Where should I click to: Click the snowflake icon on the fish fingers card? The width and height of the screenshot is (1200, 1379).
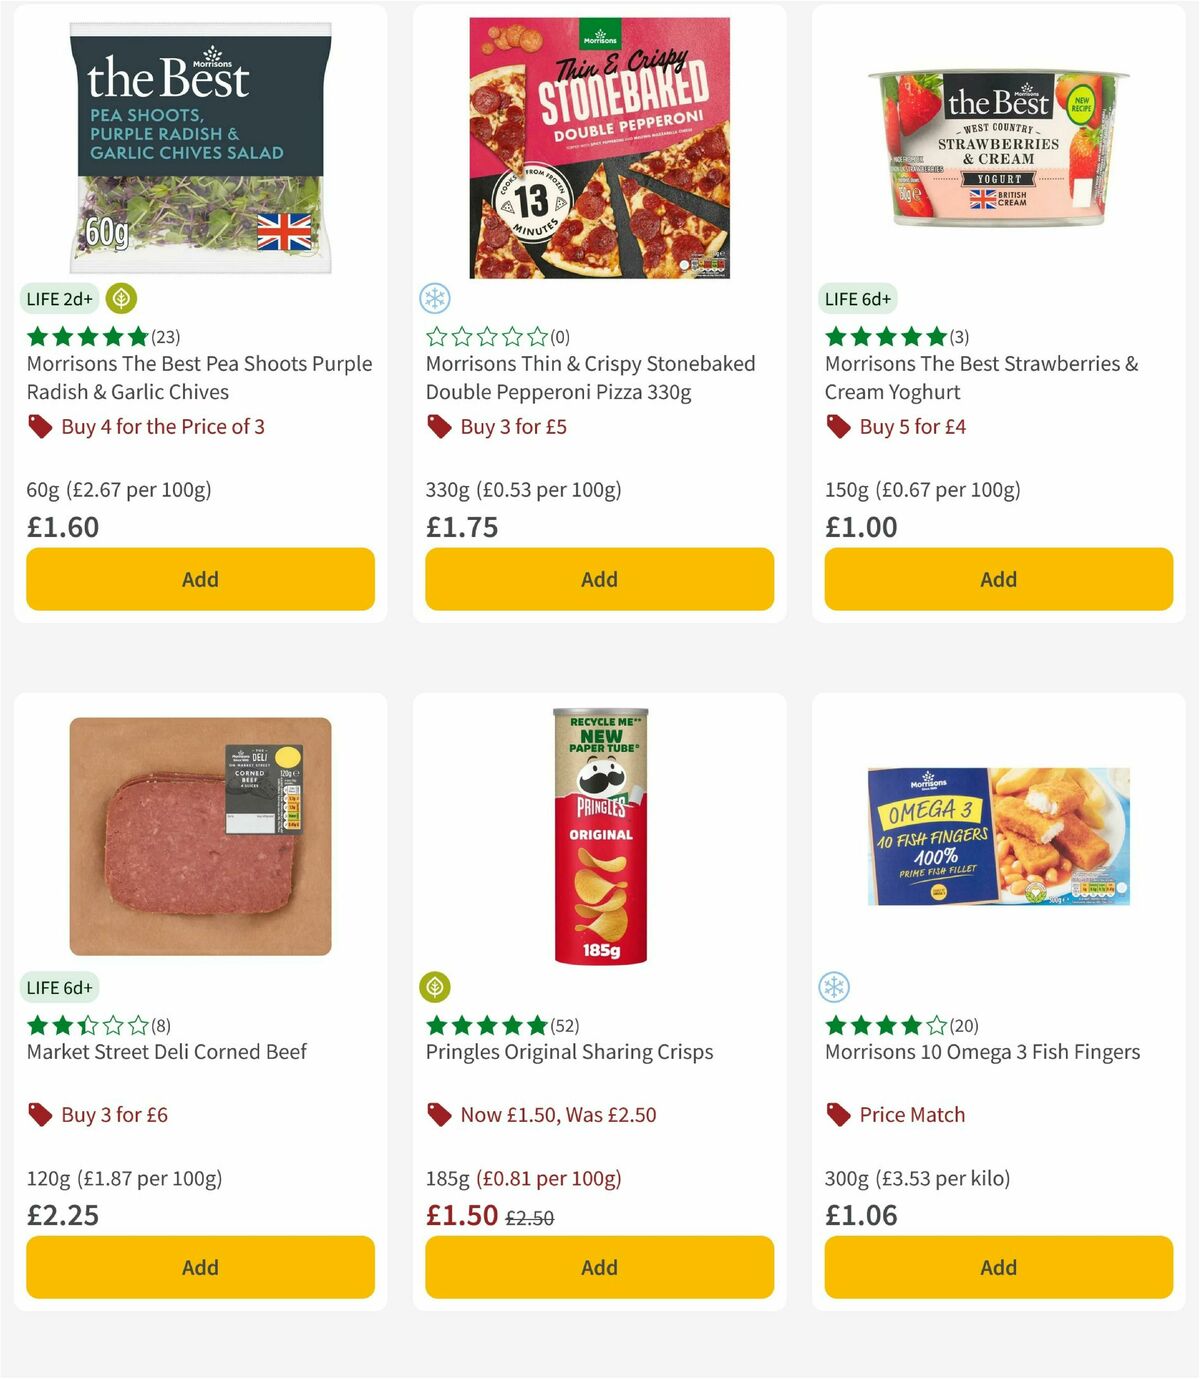836,985
